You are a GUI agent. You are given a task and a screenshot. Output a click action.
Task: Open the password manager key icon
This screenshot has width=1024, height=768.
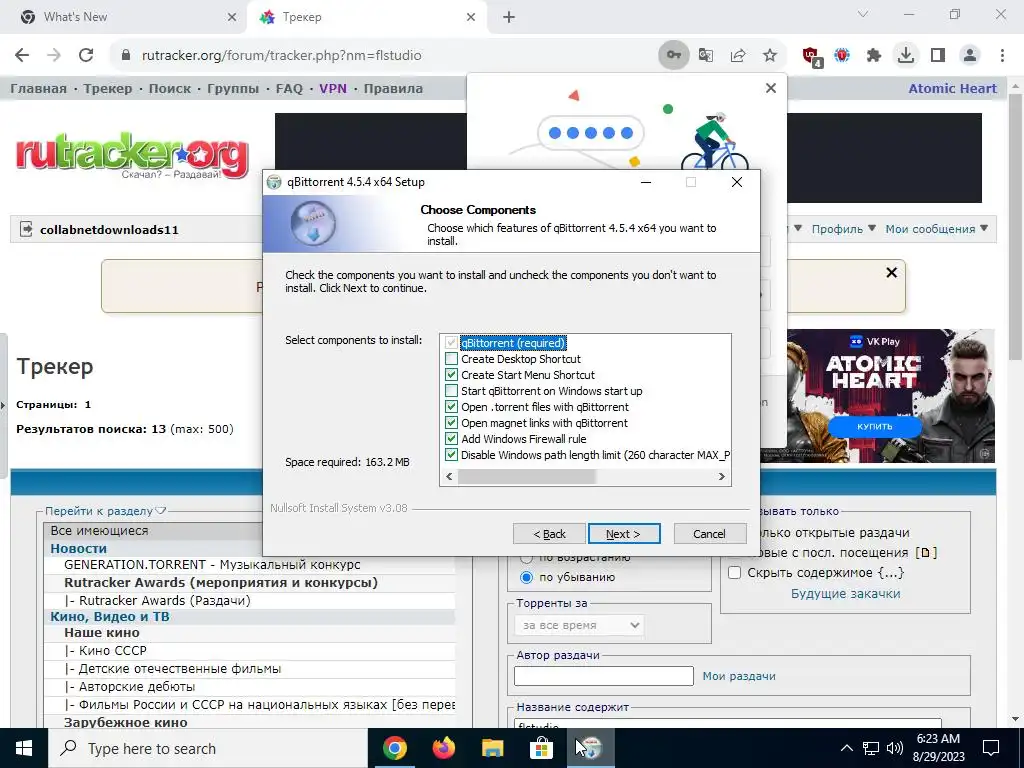click(673, 56)
